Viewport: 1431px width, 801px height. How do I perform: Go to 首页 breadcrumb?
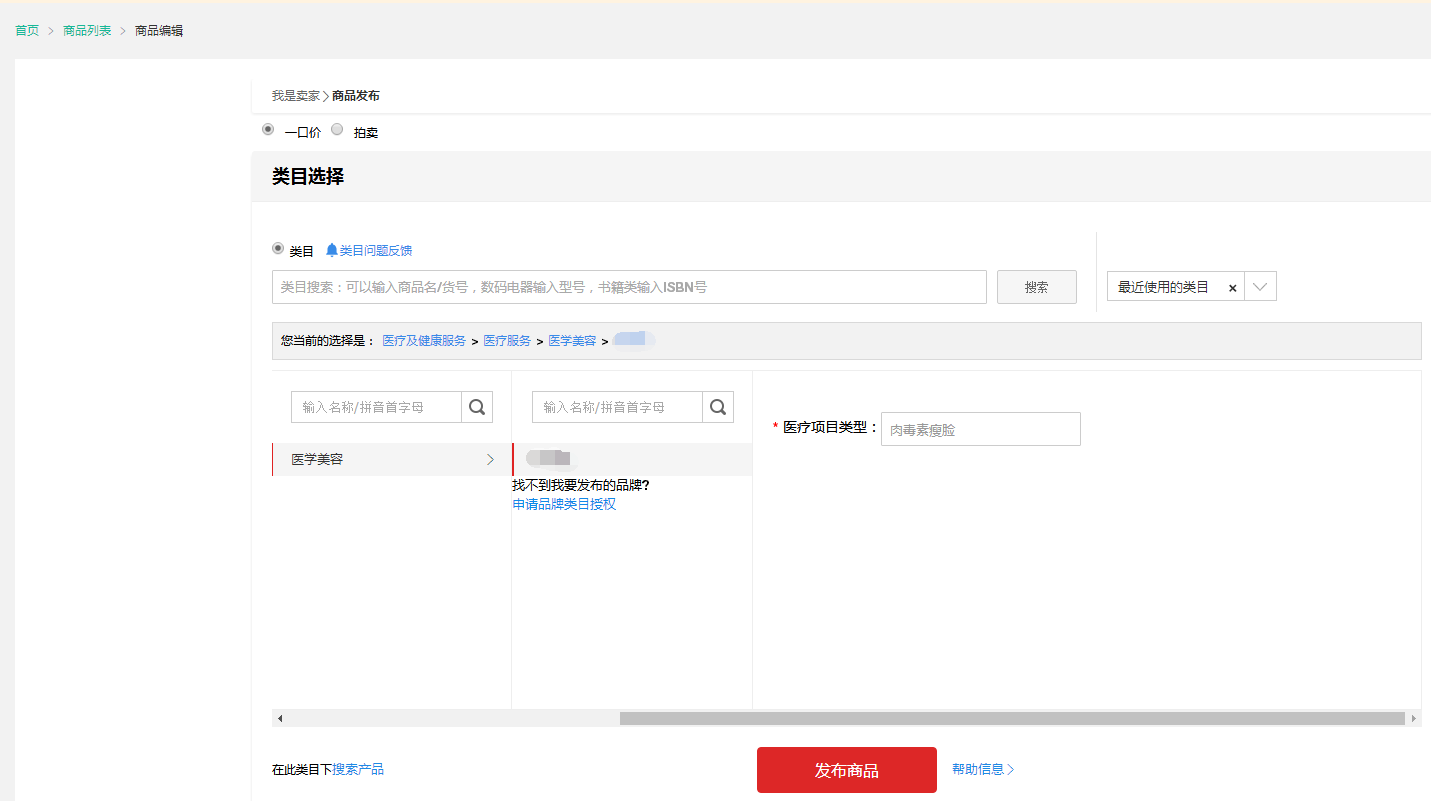(x=27, y=31)
